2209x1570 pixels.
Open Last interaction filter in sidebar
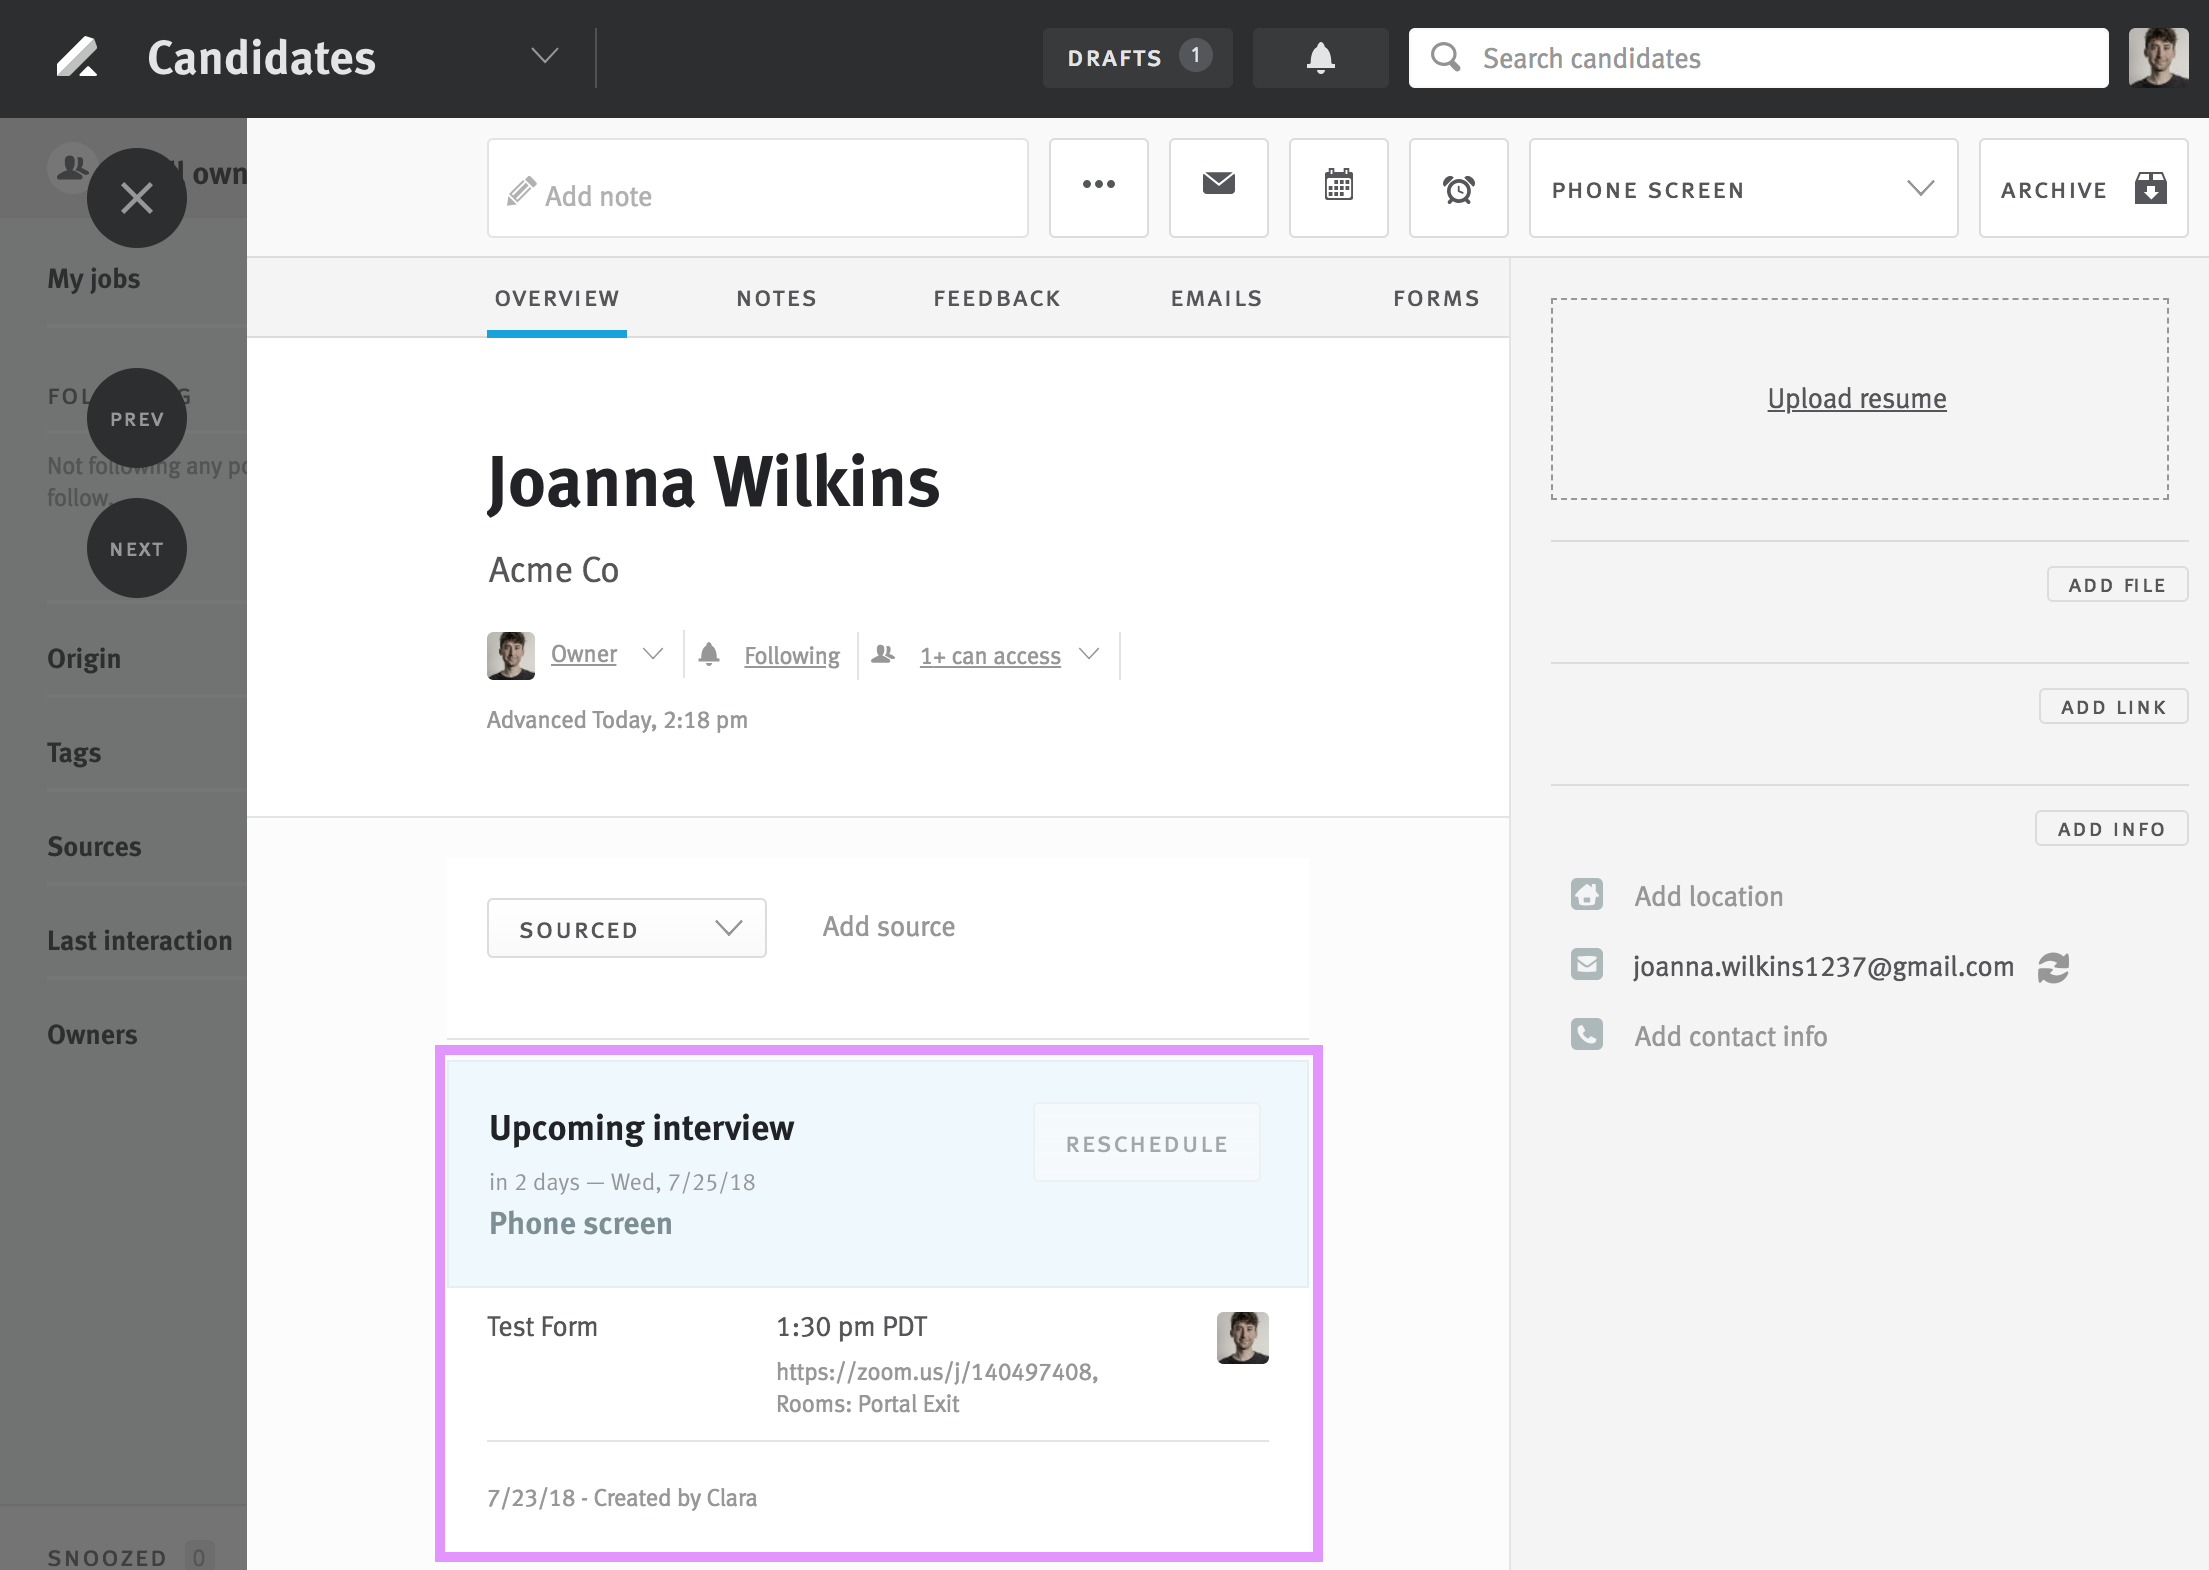(x=139, y=940)
